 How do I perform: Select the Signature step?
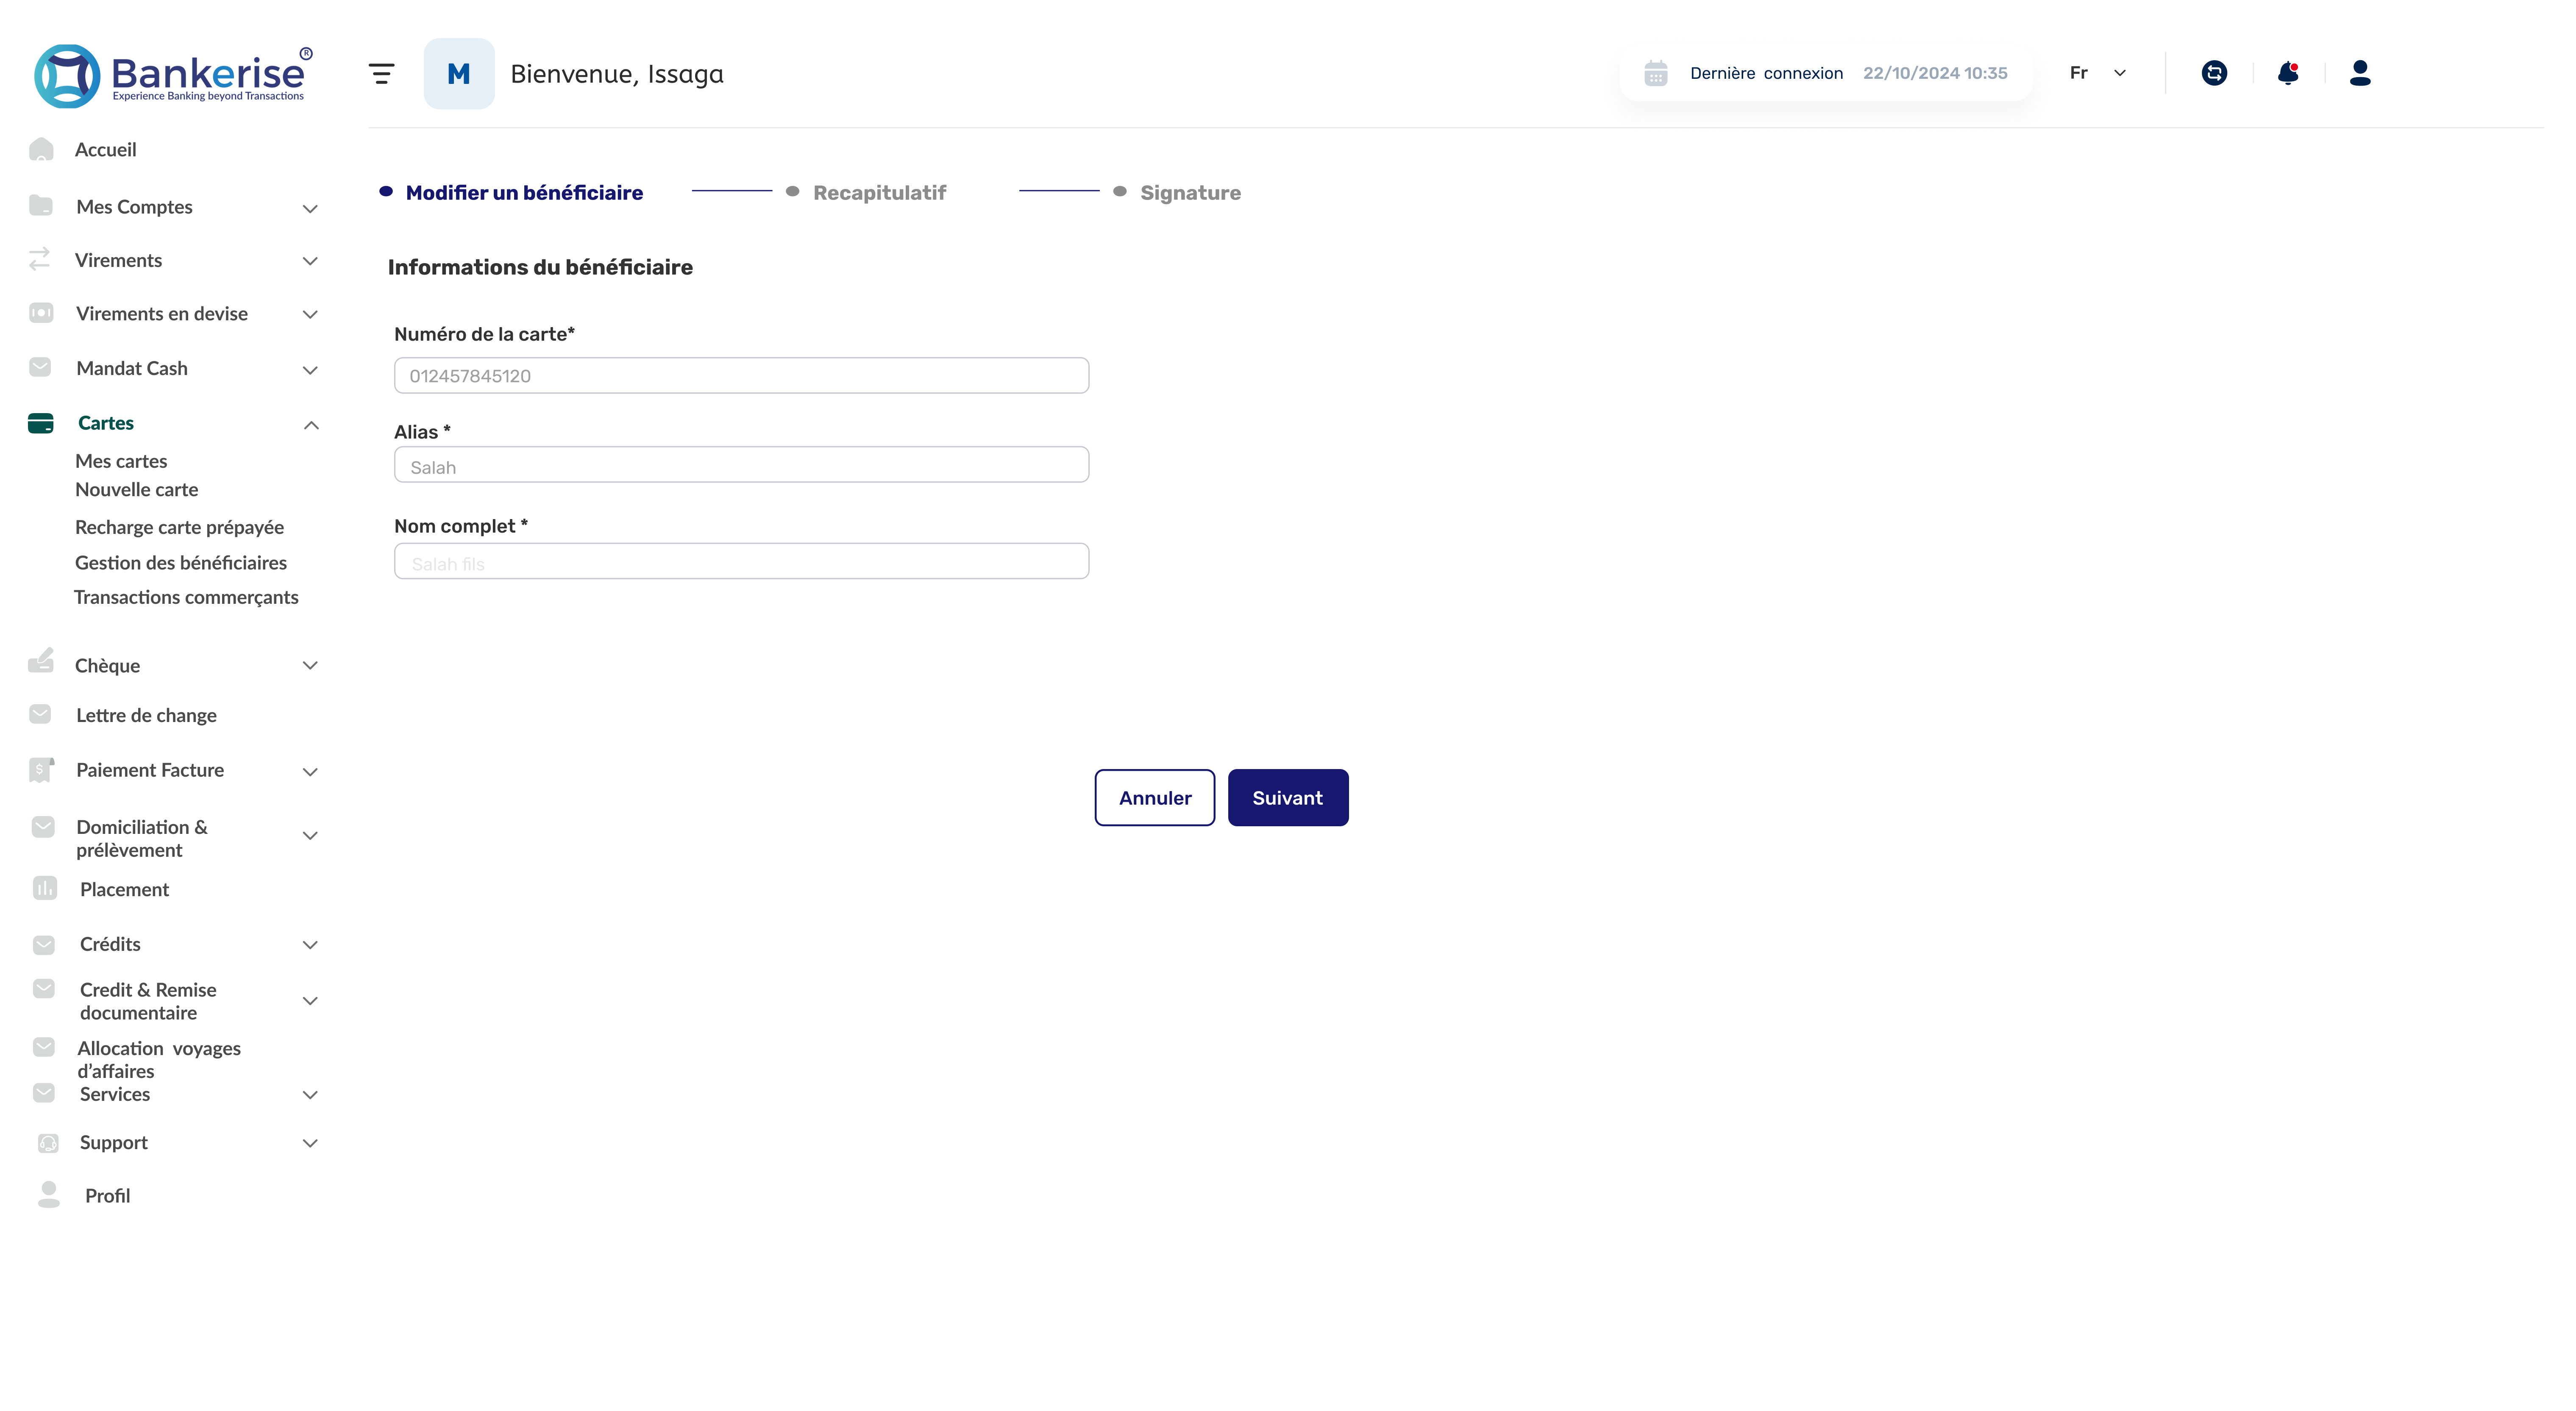[1190, 192]
